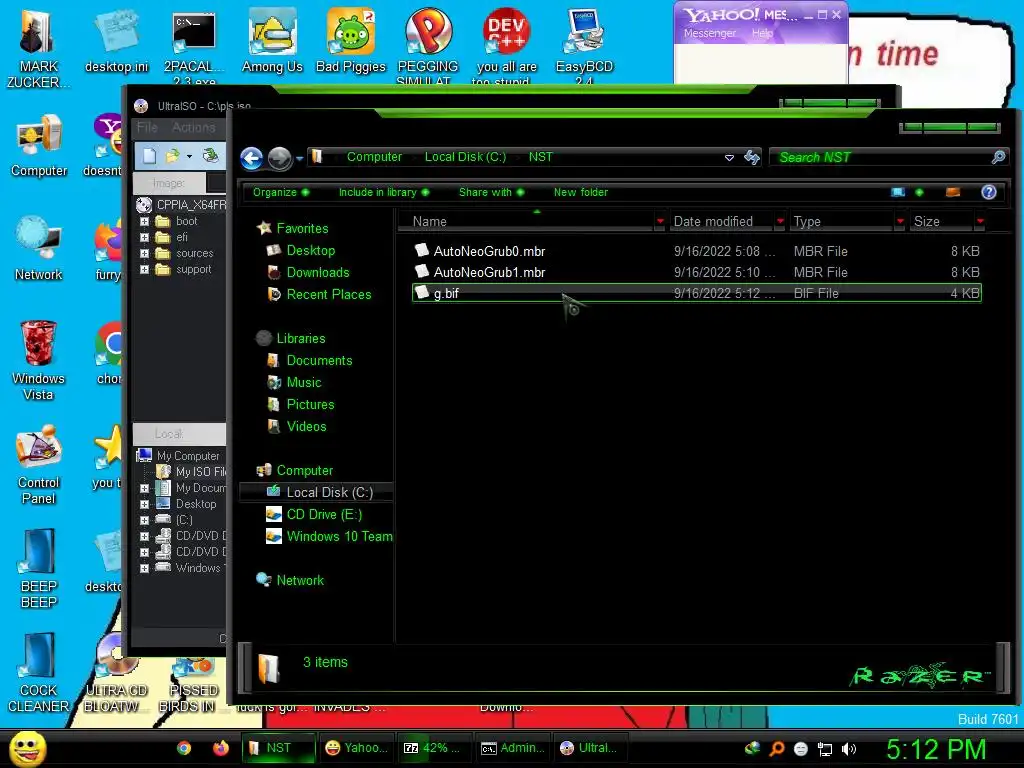Screen dimensions: 1024x768
Task: Toggle the preview pane icon
Action: [953, 192]
